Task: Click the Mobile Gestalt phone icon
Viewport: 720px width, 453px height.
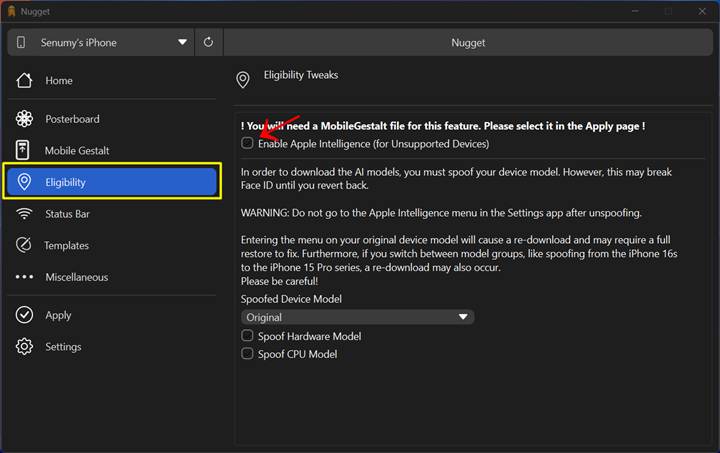Action: 22,150
